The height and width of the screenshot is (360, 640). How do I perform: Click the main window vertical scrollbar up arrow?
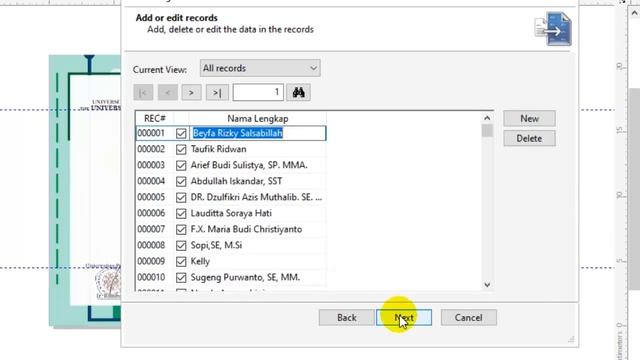click(634, 13)
